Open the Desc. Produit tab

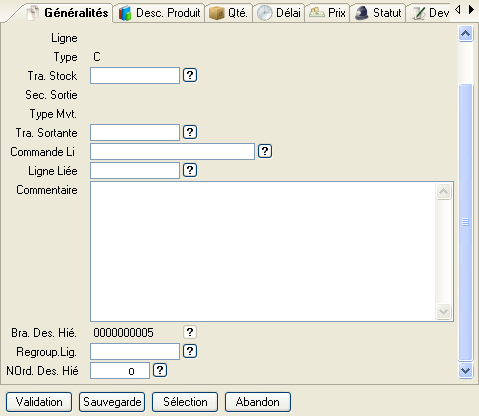coord(159,13)
